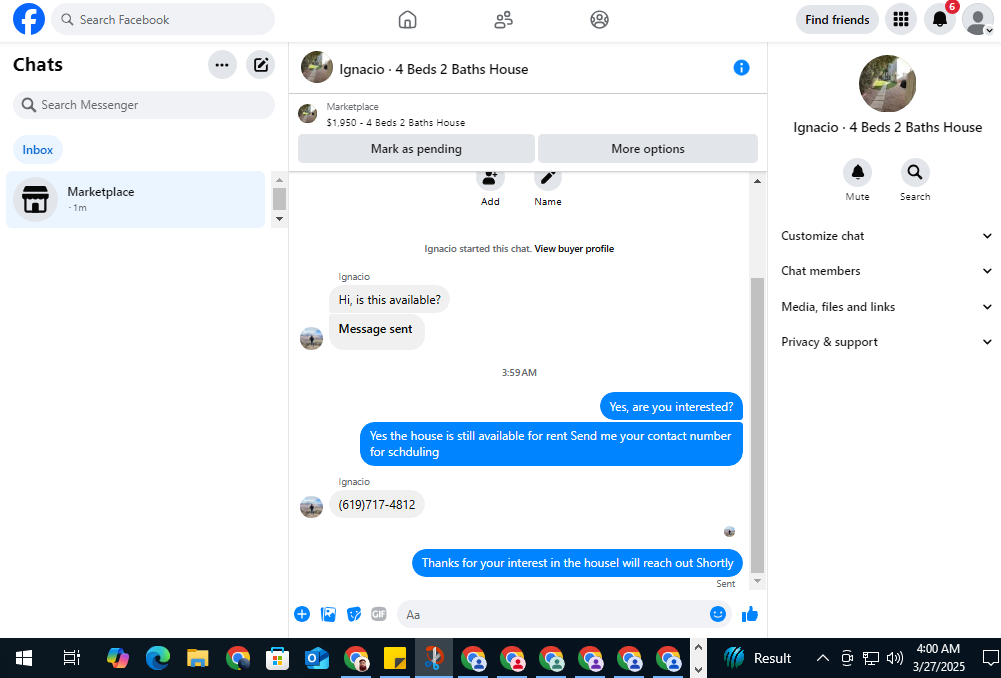Click the Result item in taskbar

pos(756,658)
